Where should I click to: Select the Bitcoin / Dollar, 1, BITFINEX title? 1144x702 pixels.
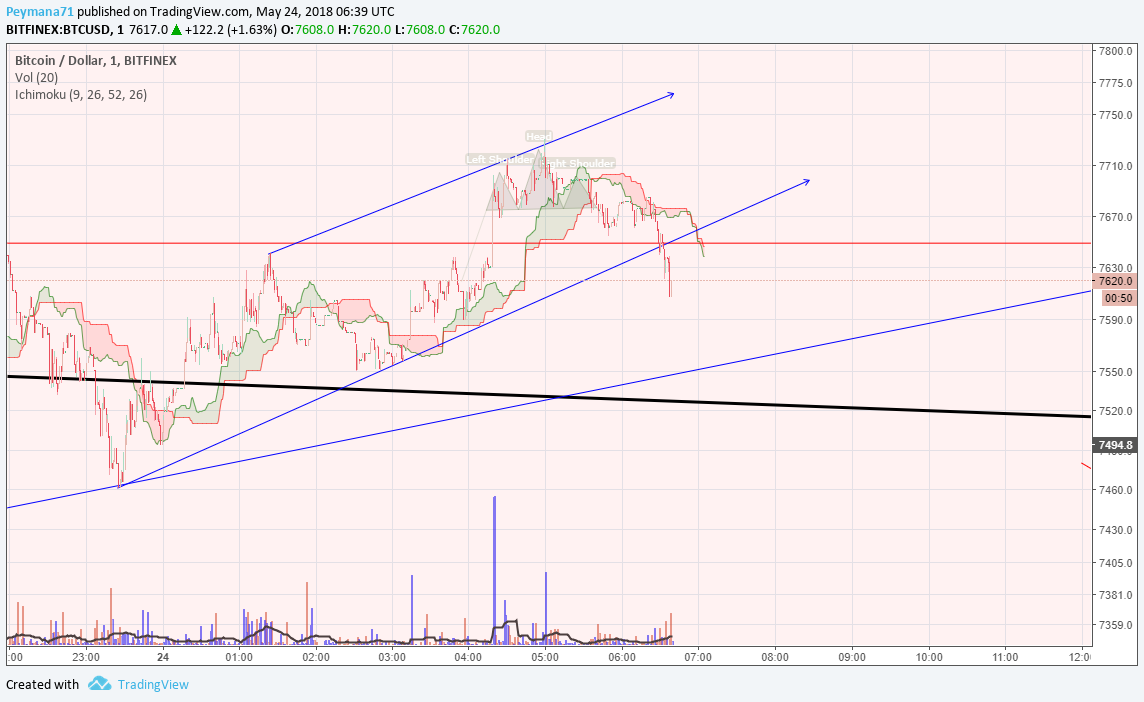pyautogui.click(x=96, y=61)
